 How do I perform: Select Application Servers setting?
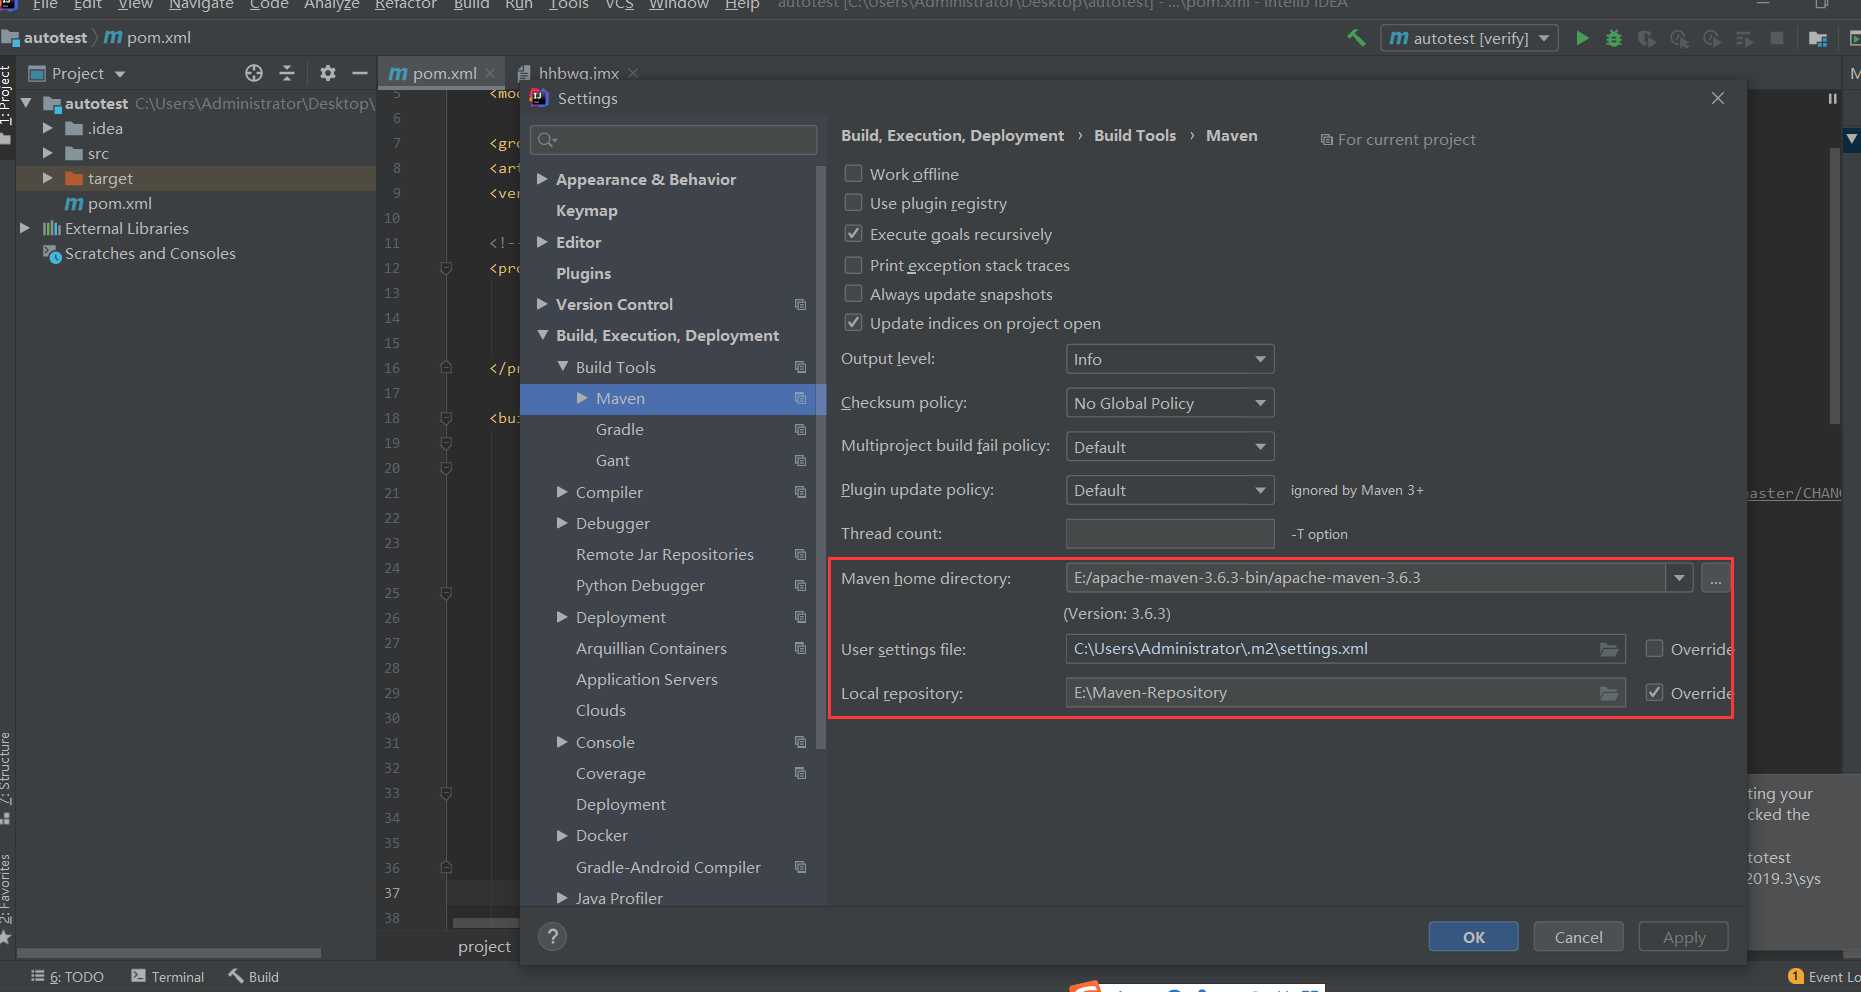pos(646,679)
